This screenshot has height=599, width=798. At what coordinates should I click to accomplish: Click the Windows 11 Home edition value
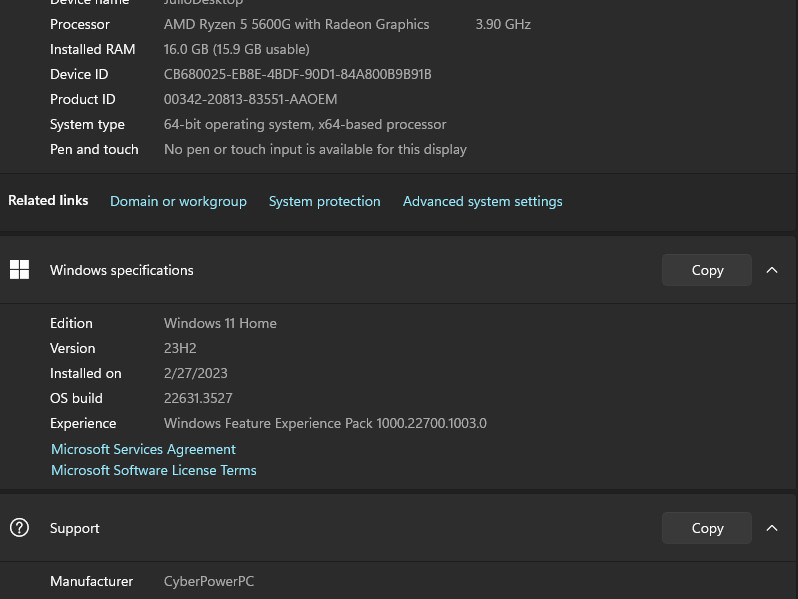(x=220, y=323)
